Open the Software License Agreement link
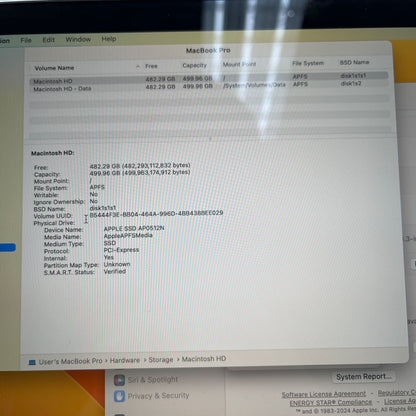 tap(324, 394)
